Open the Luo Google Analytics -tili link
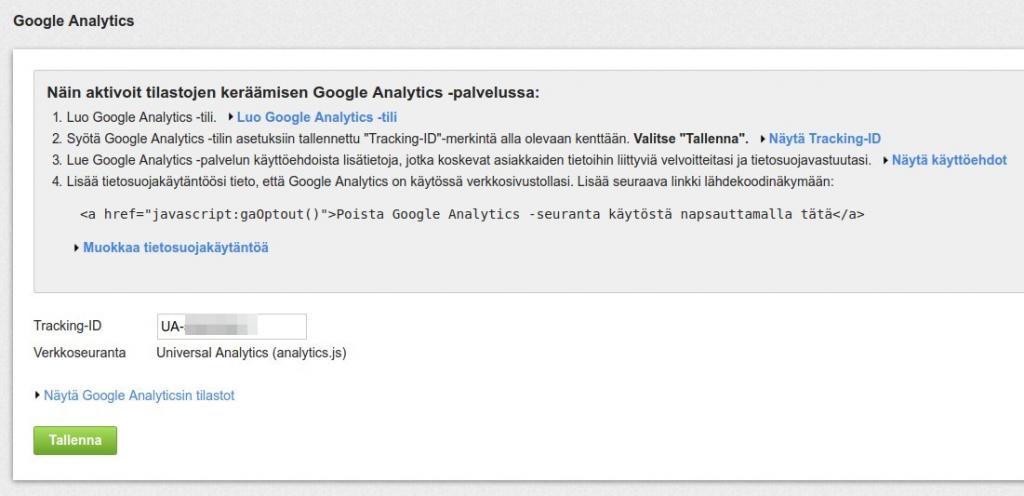Screen dimensions: 1024x496 tap(317, 117)
